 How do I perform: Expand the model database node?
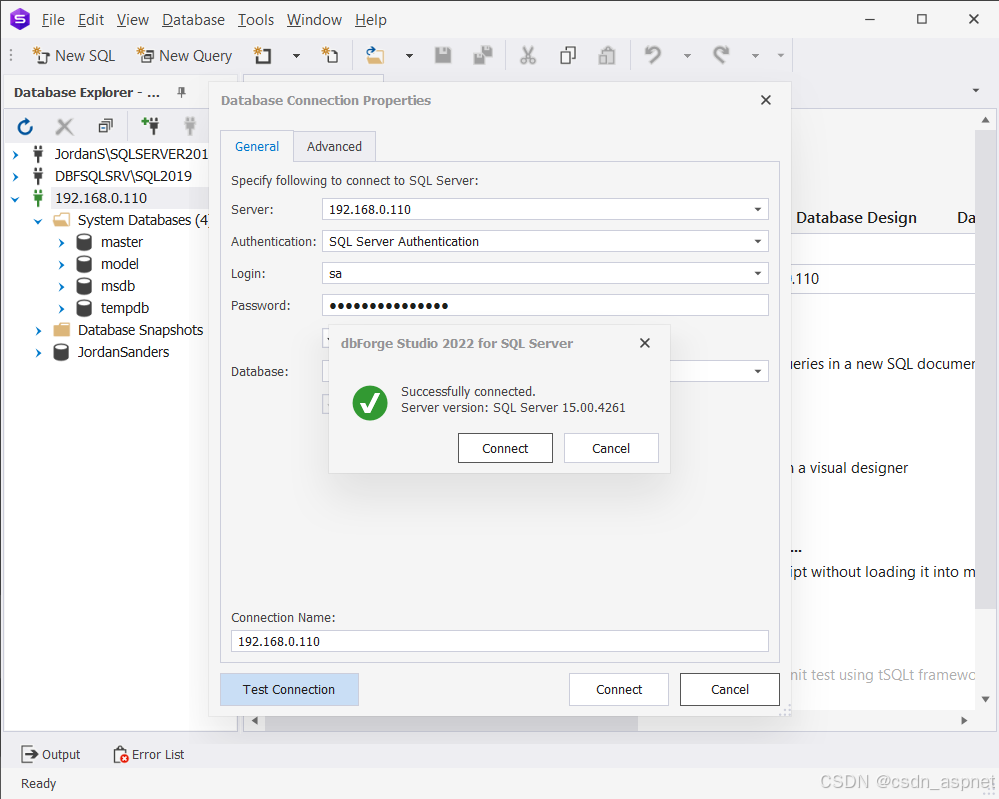(61, 264)
